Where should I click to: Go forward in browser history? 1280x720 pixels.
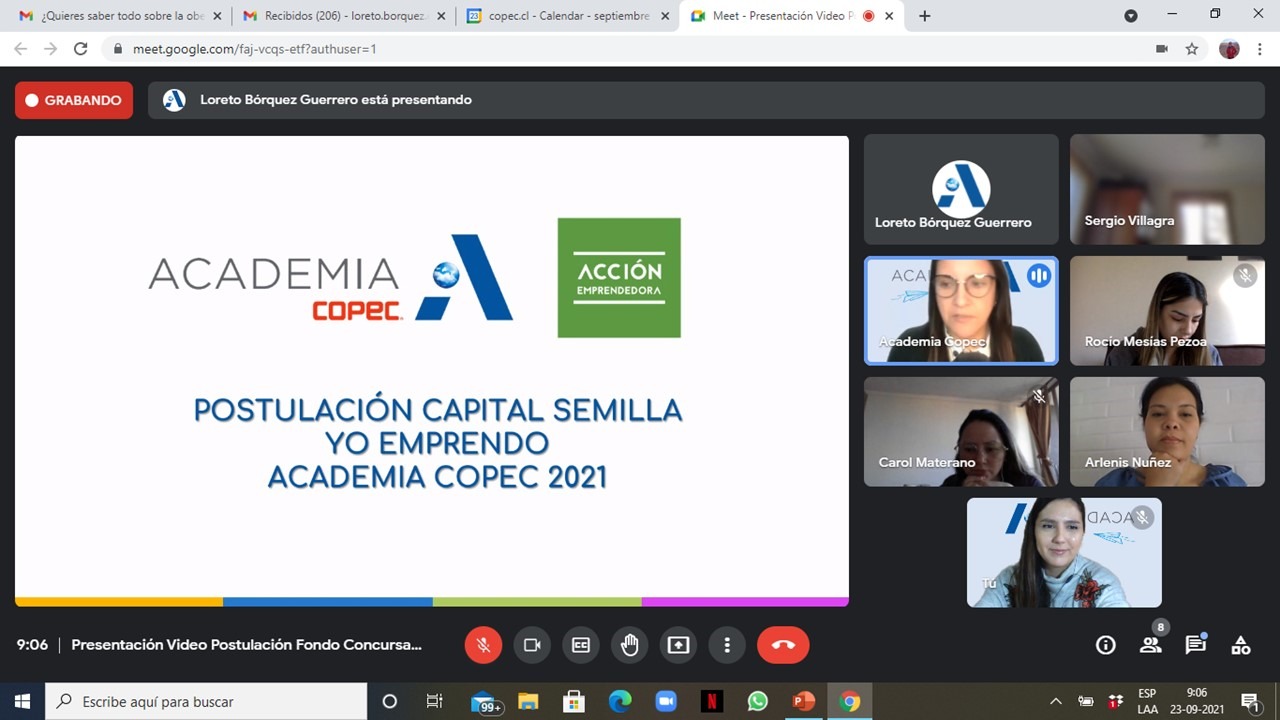(x=50, y=48)
